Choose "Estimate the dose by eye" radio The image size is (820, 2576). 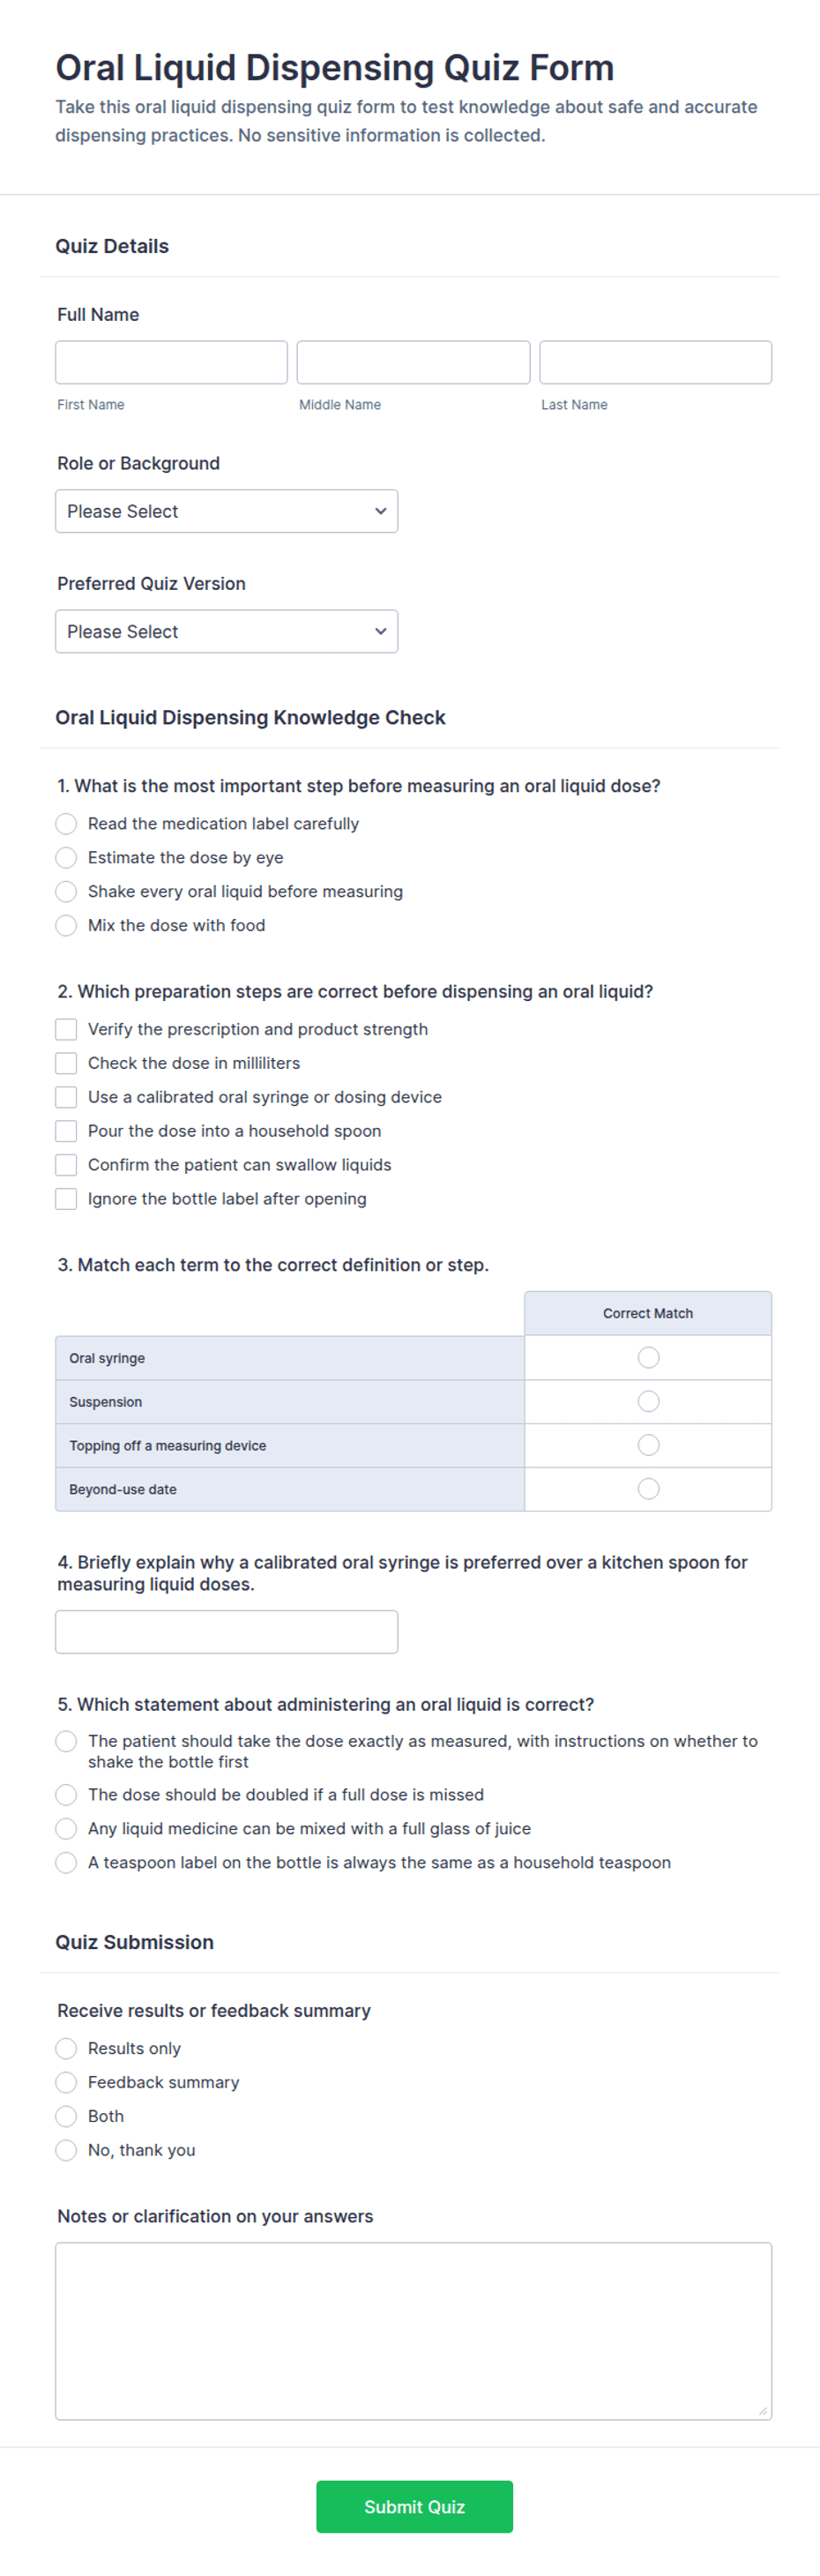tap(66, 857)
